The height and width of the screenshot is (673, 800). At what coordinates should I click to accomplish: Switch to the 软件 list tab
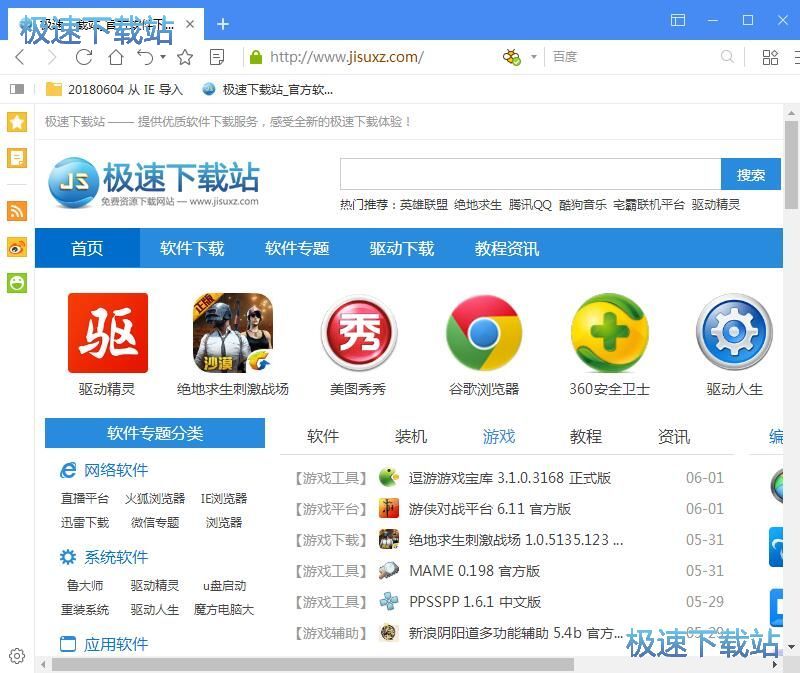pos(323,436)
